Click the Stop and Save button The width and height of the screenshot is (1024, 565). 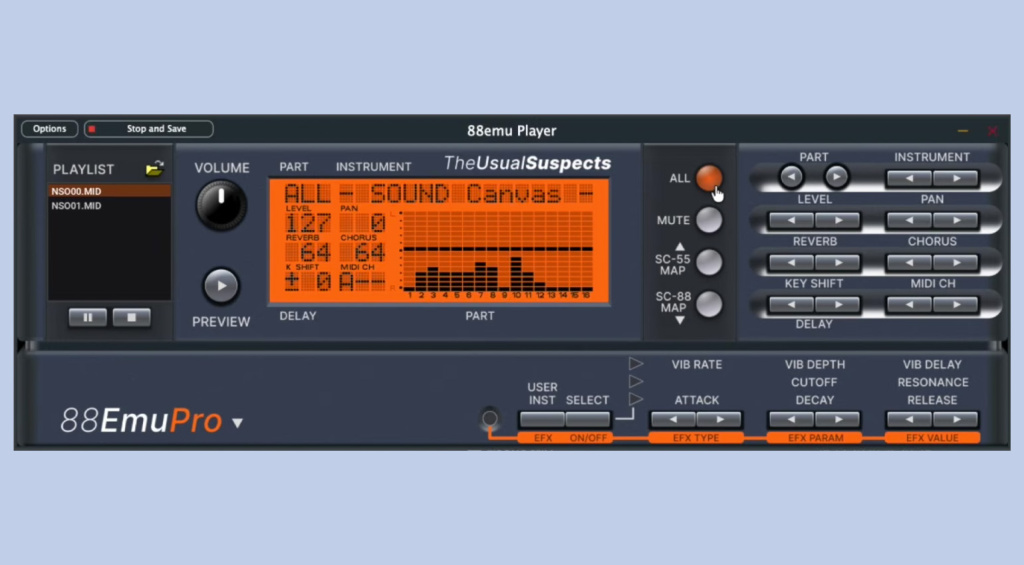(148, 129)
